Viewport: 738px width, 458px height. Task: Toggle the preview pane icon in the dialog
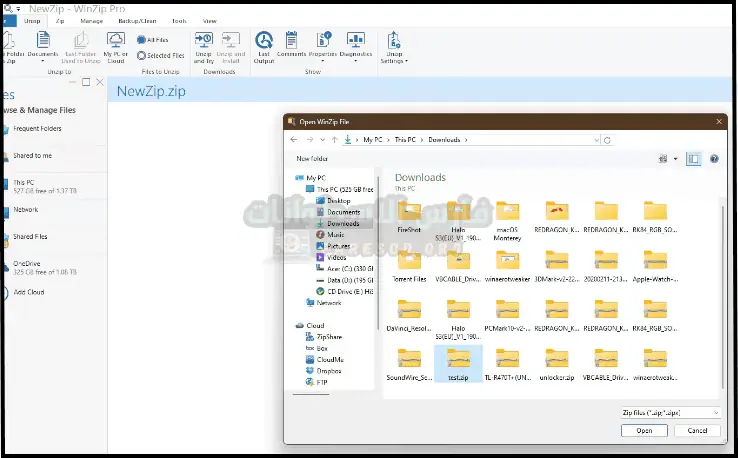pos(693,158)
